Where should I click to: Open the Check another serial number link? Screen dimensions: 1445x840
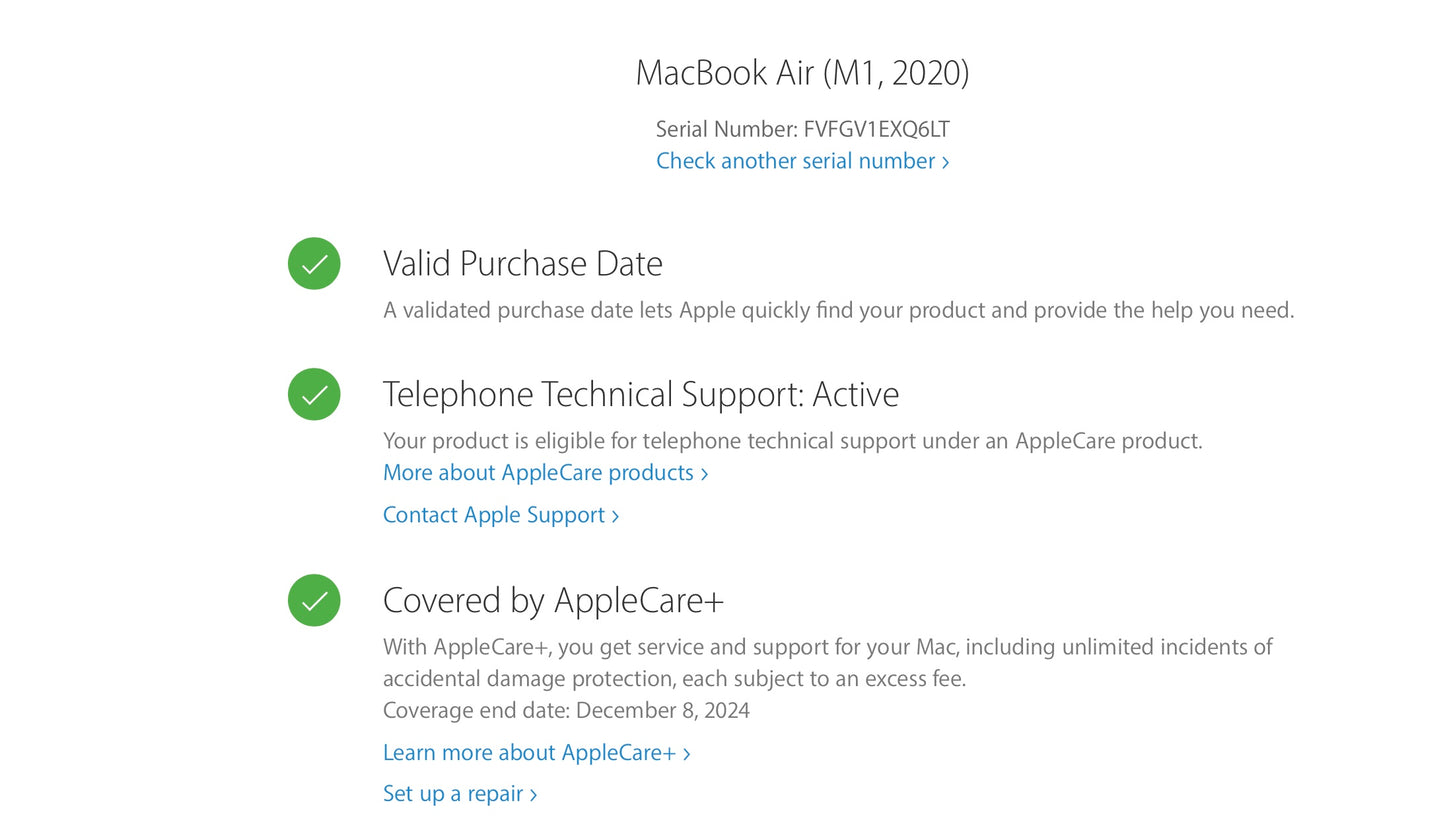(x=796, y=161)
